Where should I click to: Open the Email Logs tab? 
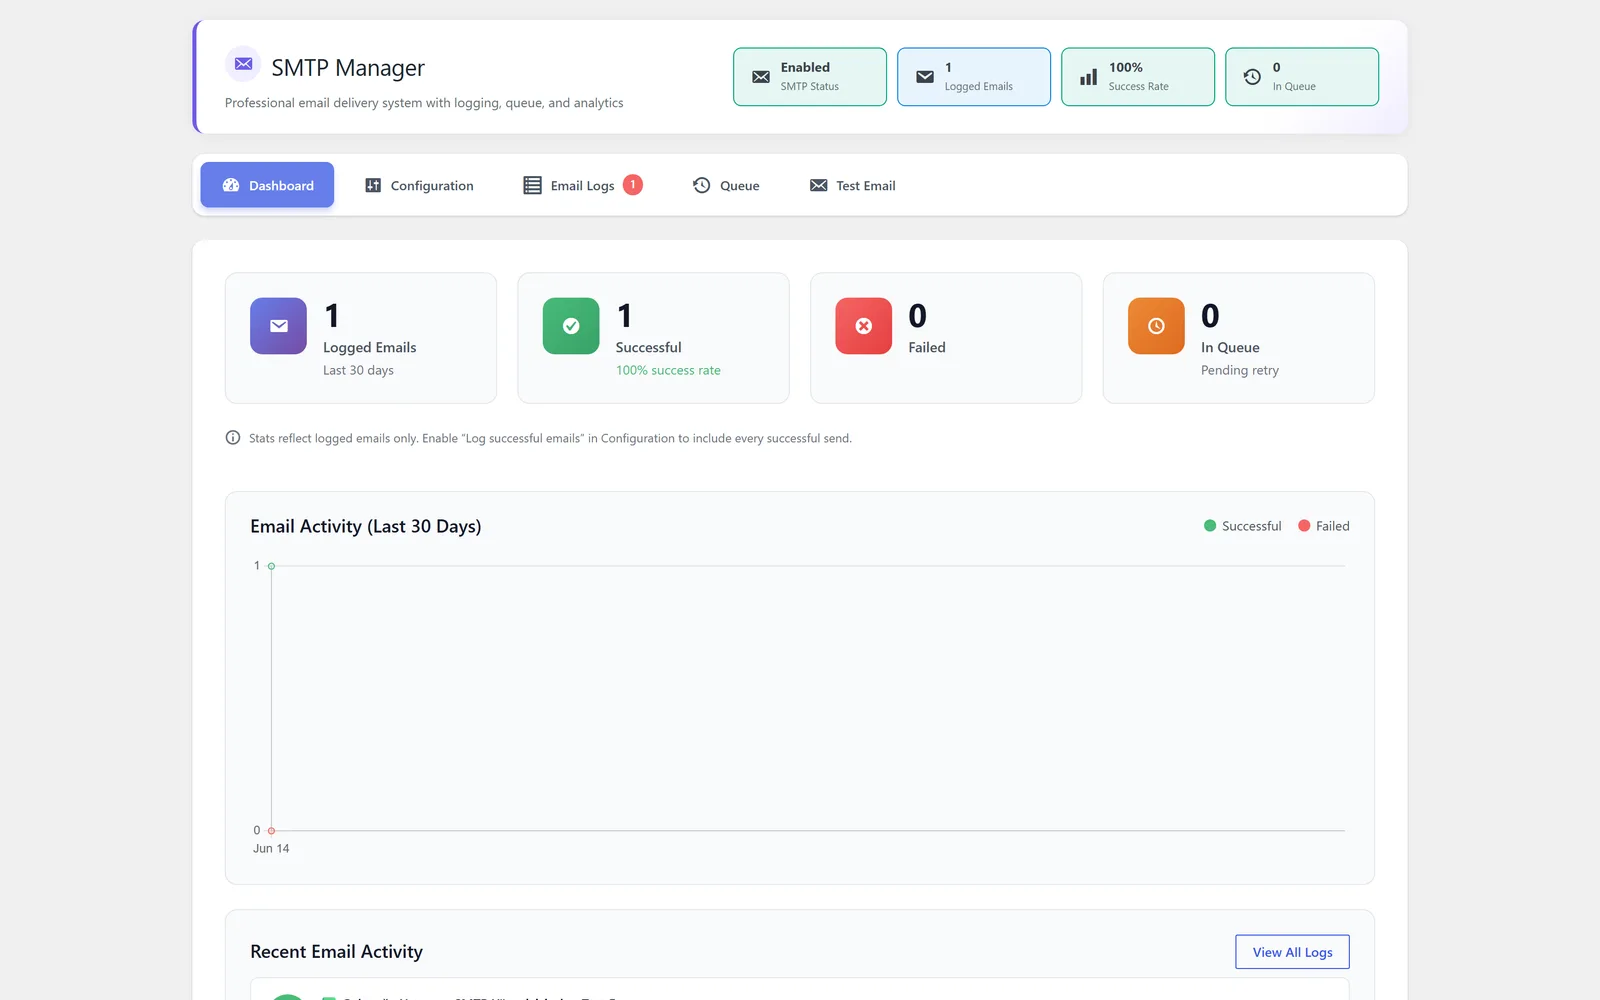(583, 185)
